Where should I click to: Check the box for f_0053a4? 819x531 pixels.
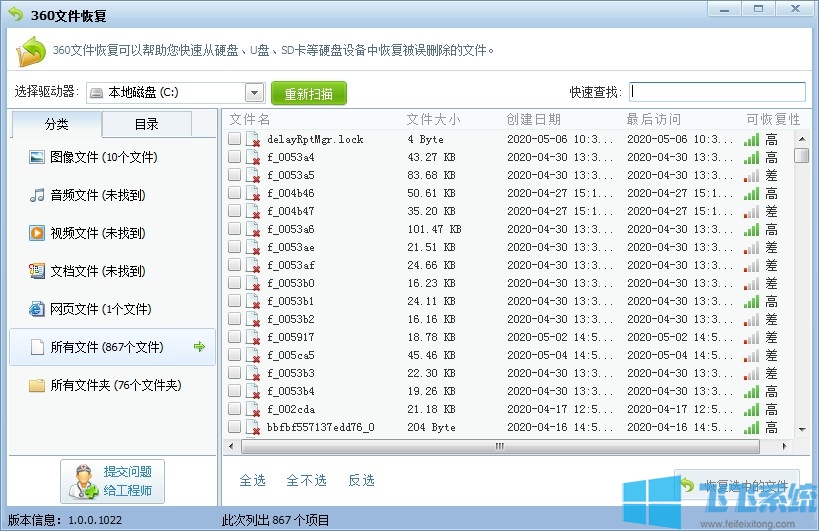coord(235,156)
